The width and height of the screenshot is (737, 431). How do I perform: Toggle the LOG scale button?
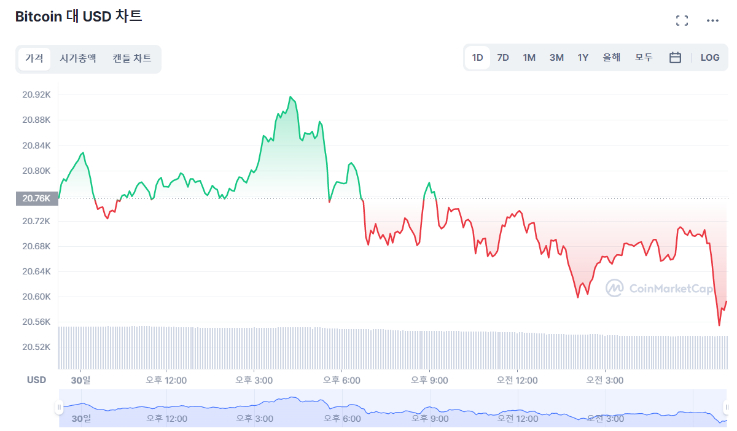pos(710,58)
